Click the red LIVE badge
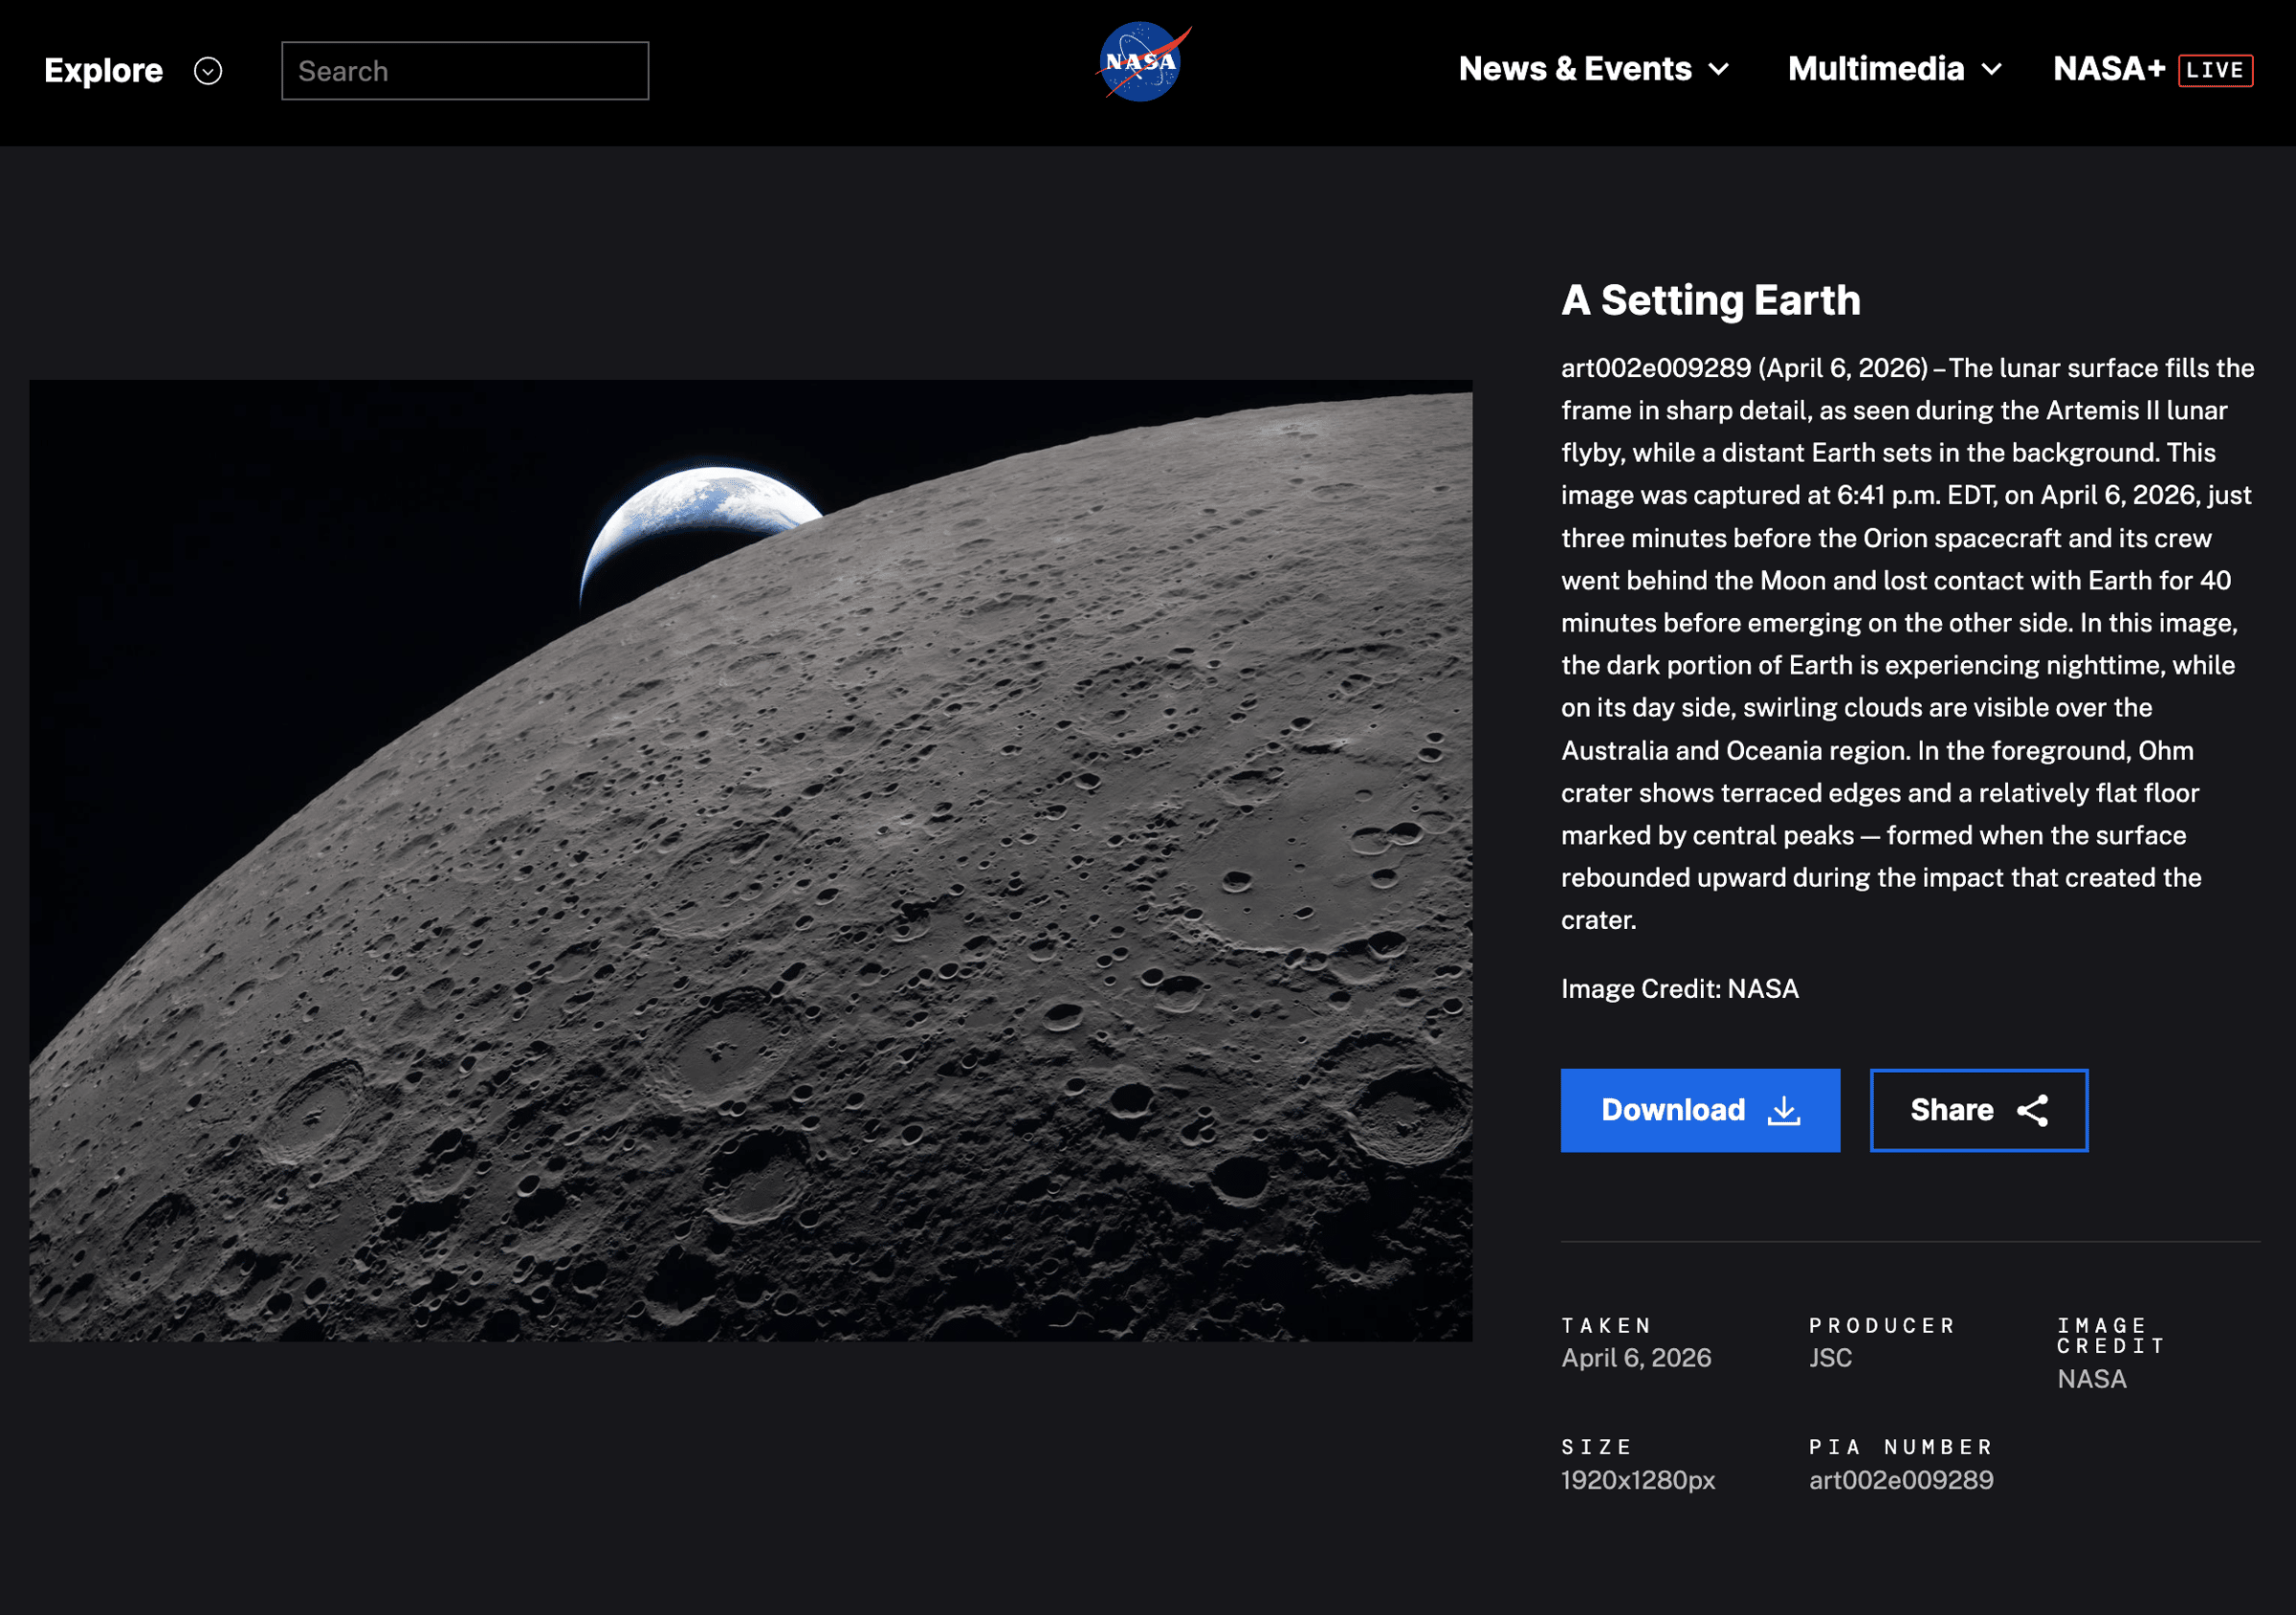2296x1615 pixels. (2214, 71)
